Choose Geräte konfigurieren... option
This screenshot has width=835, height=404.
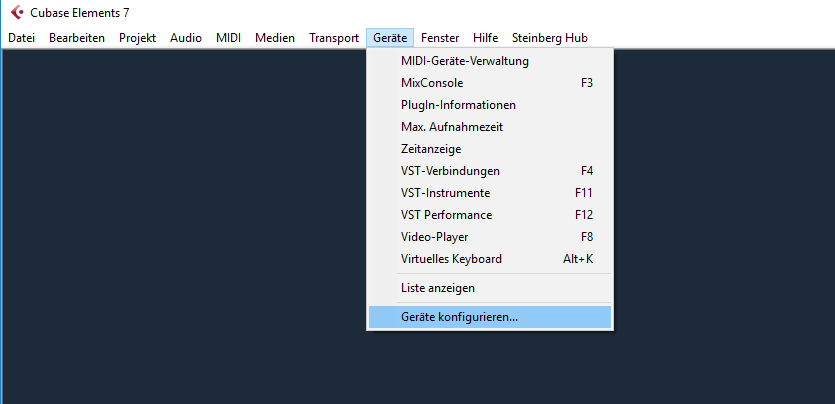point(490,317)
